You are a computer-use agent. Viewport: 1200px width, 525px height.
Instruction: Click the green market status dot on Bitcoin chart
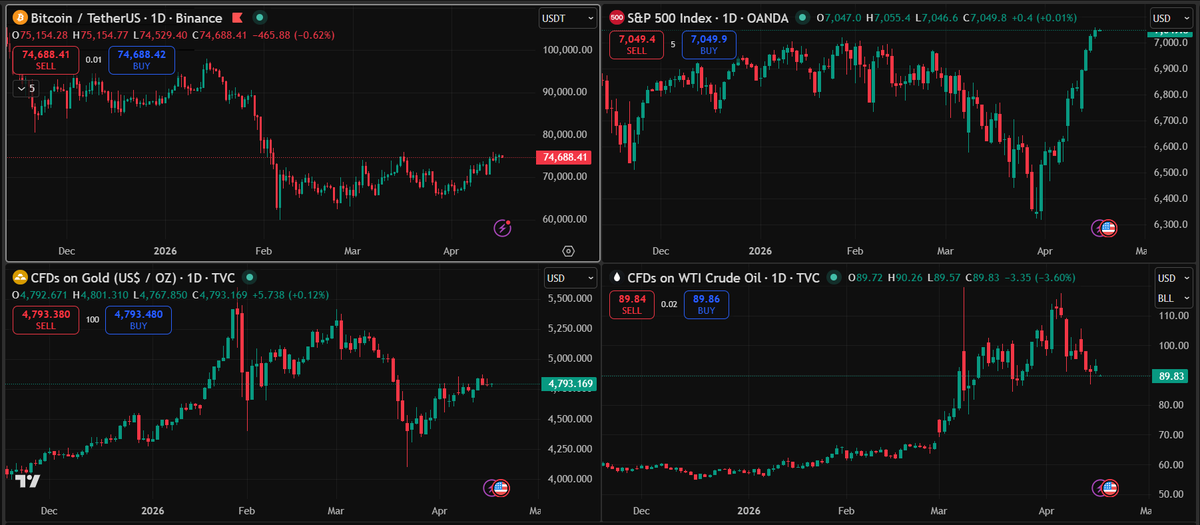coord(260,18)
